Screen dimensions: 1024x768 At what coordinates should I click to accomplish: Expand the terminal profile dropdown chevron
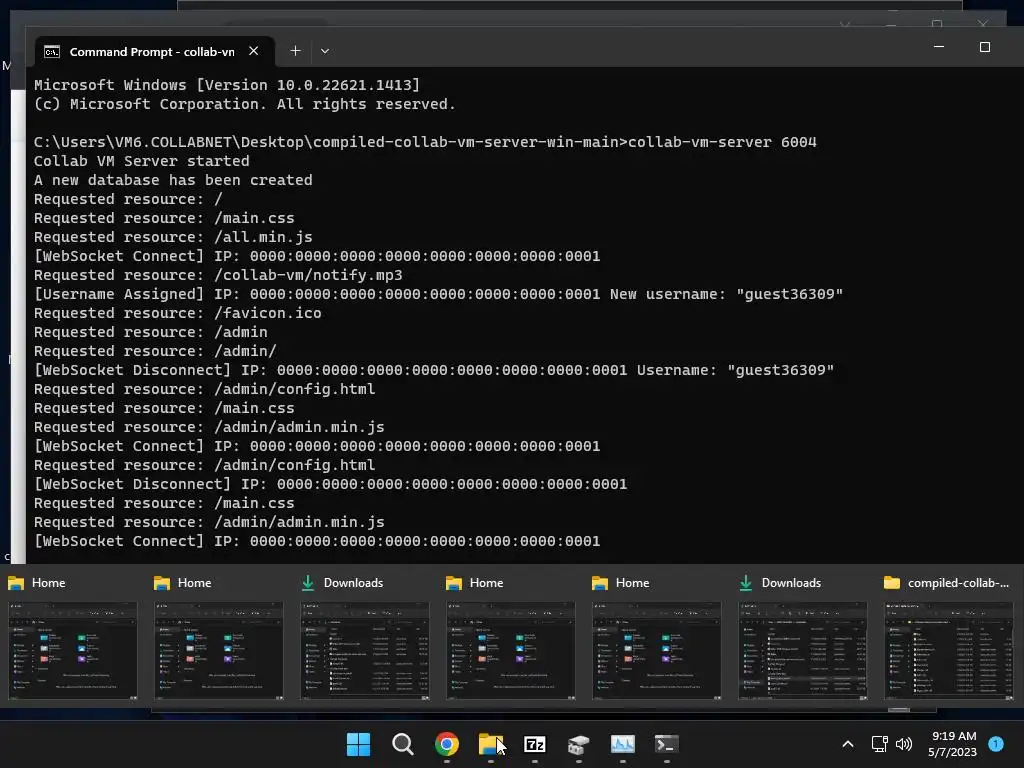coord(325,51)
